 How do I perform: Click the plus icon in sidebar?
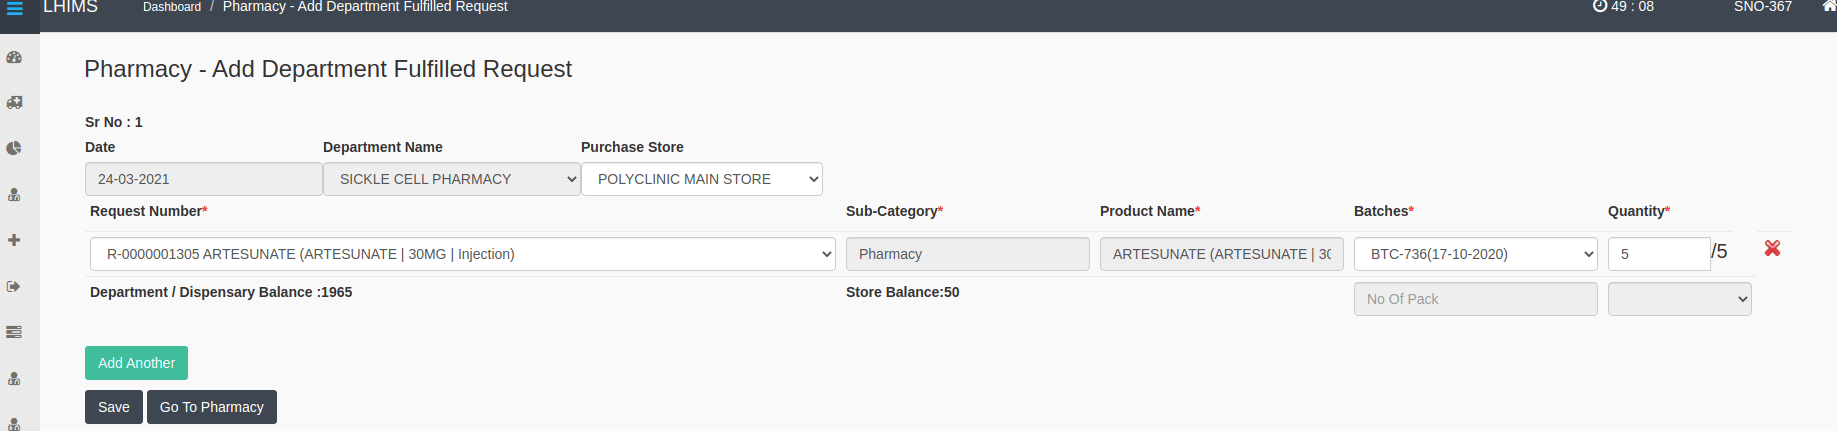click(x=15, y=240)
